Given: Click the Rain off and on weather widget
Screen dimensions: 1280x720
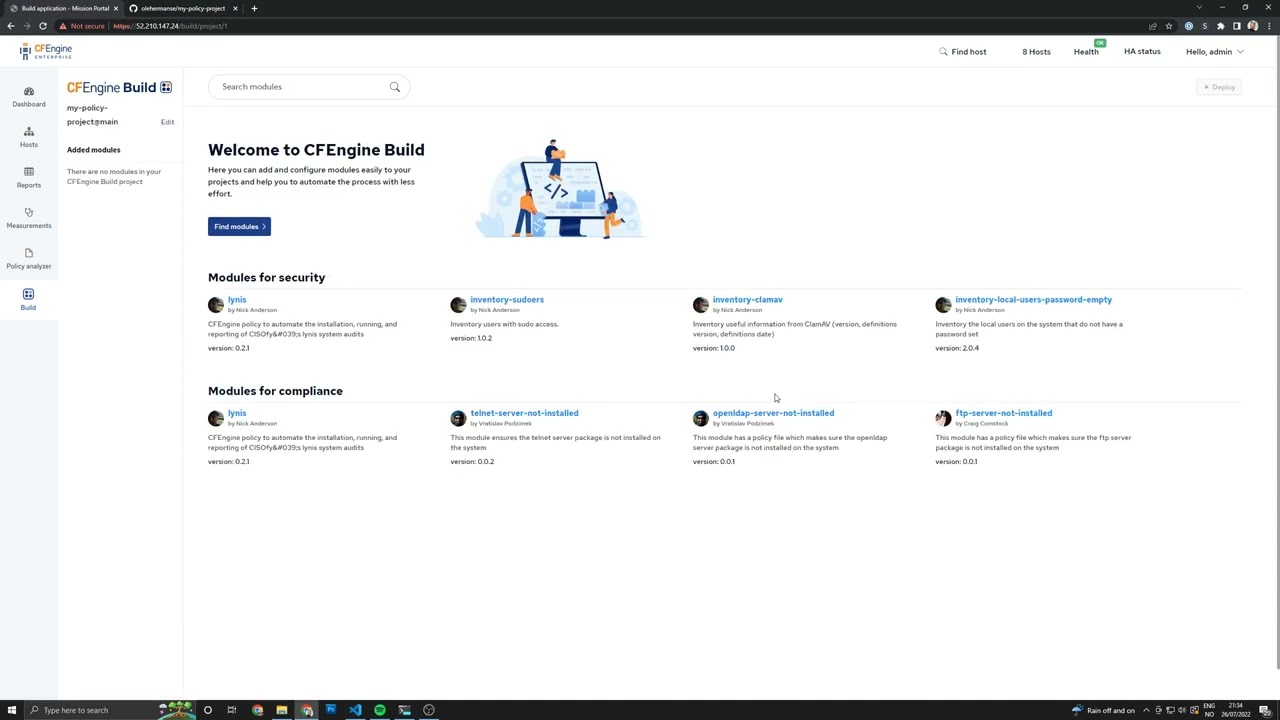Looking at the screenshot, I should click(x=1103, y=710).
